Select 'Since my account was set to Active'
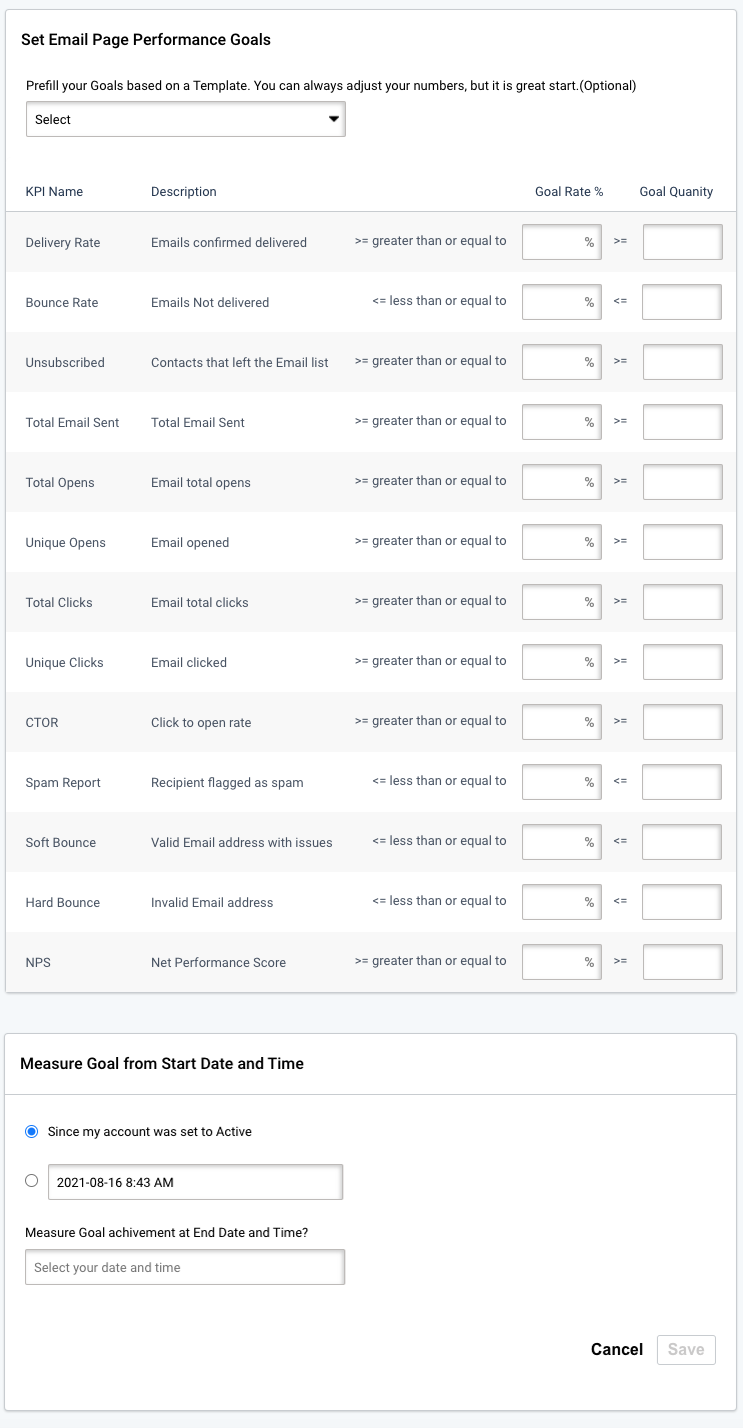743x1428 pixels. pyautogui.click(x=30, y=1131)
